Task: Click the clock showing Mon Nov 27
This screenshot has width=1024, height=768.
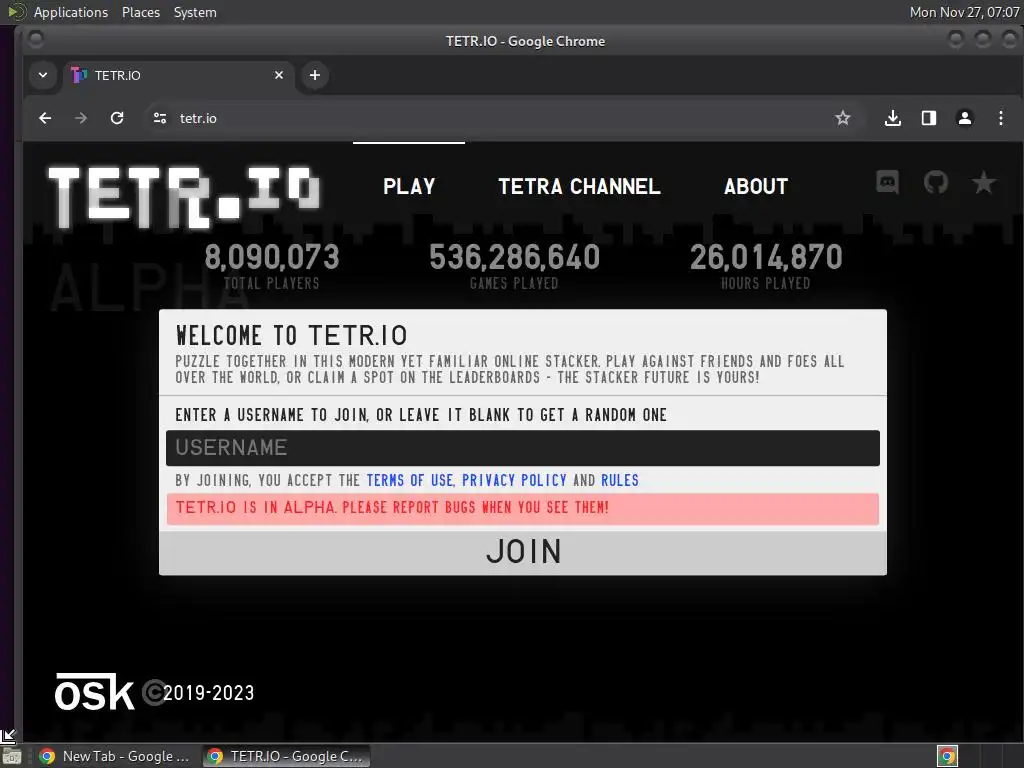Action: pyautogui.click(x=964, y=12)
